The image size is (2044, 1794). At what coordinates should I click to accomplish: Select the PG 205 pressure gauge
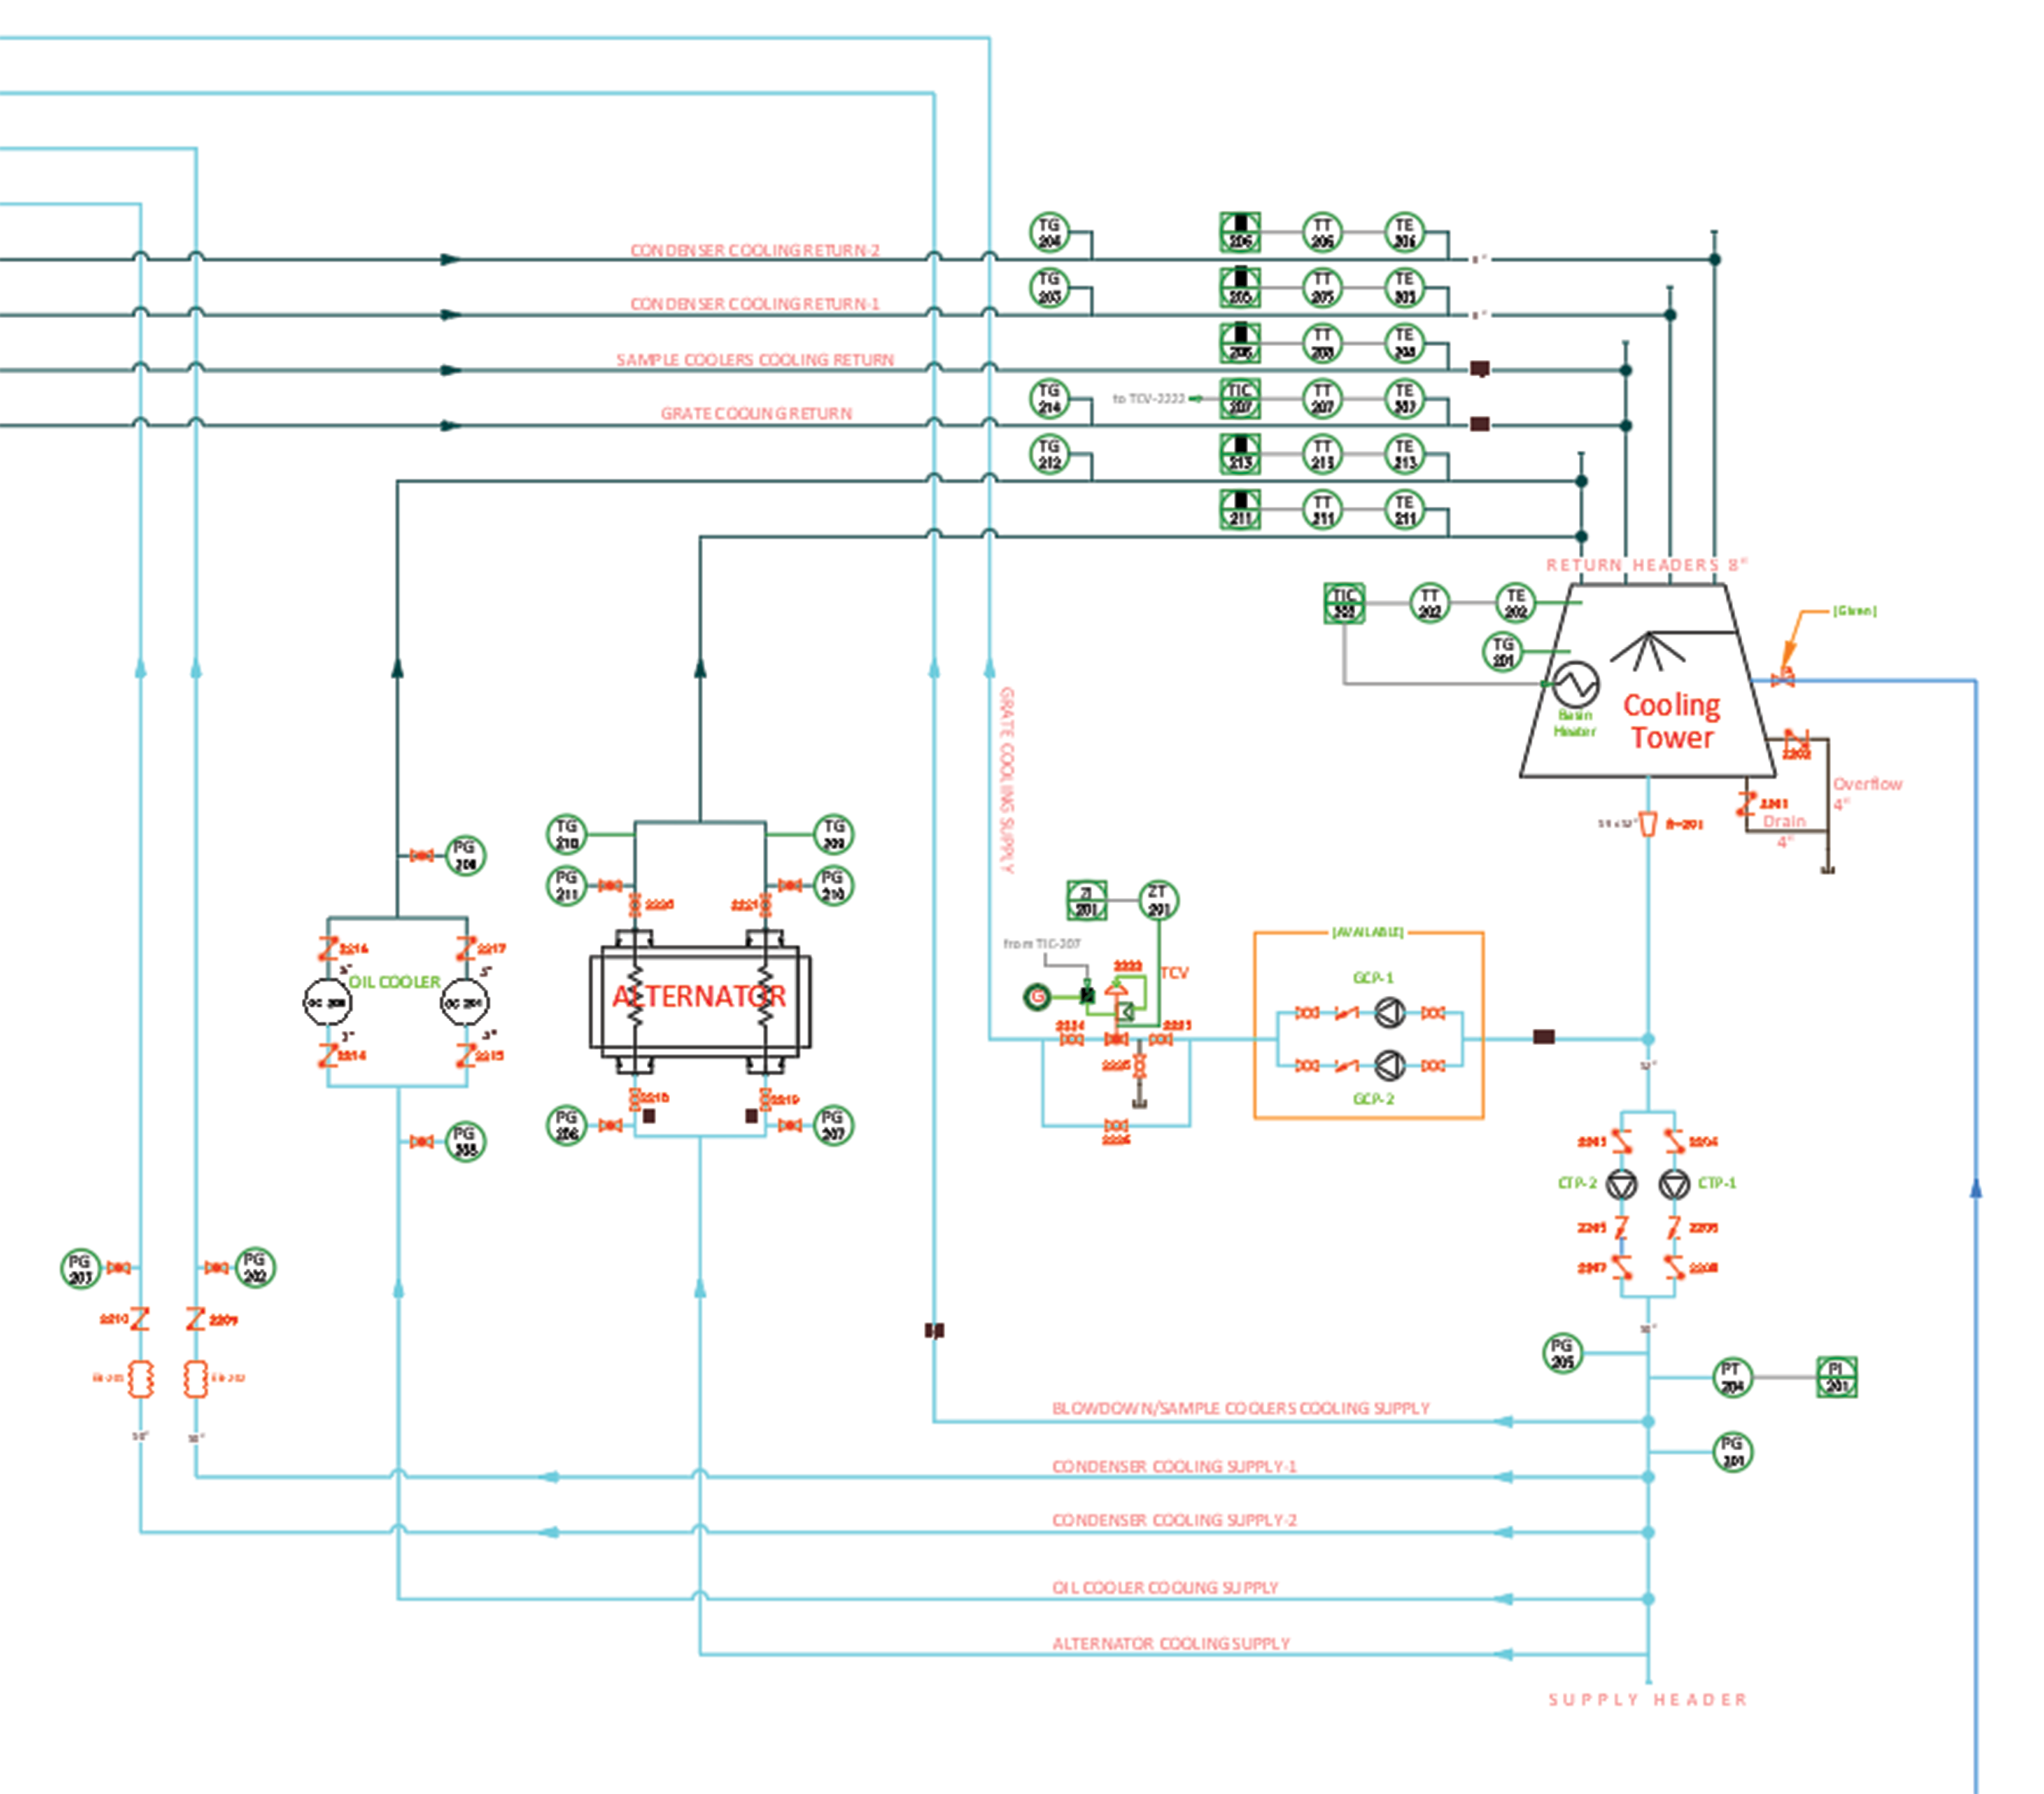point(1562,1353)
